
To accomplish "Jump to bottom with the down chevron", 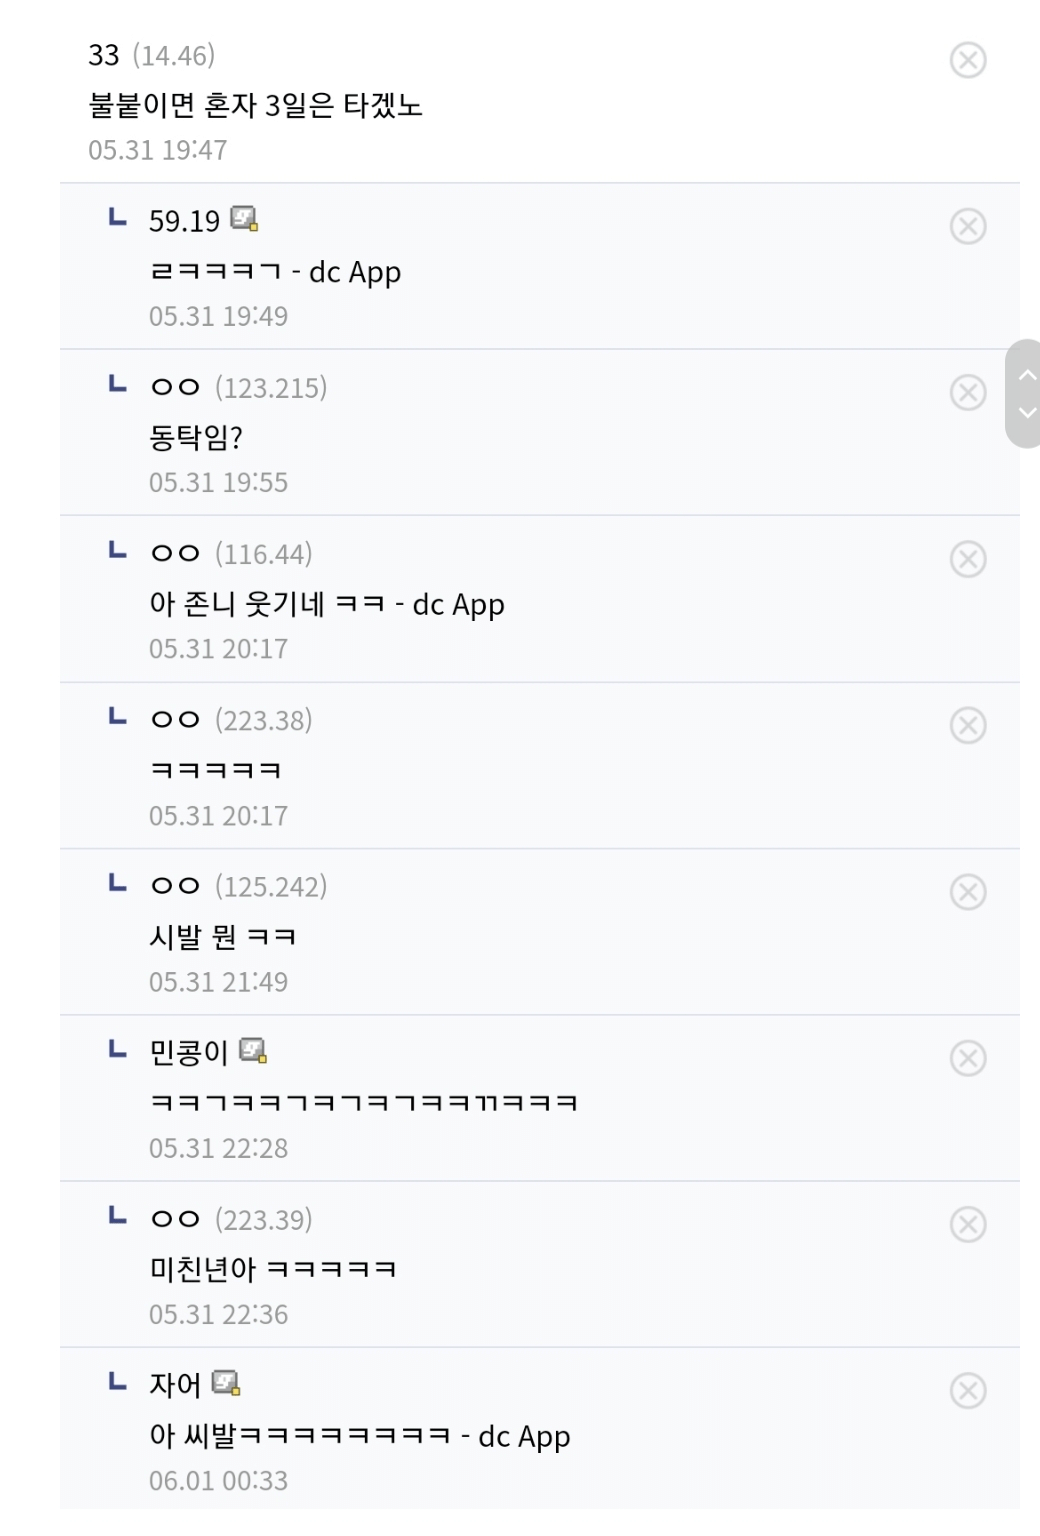I will [1026, 412].
